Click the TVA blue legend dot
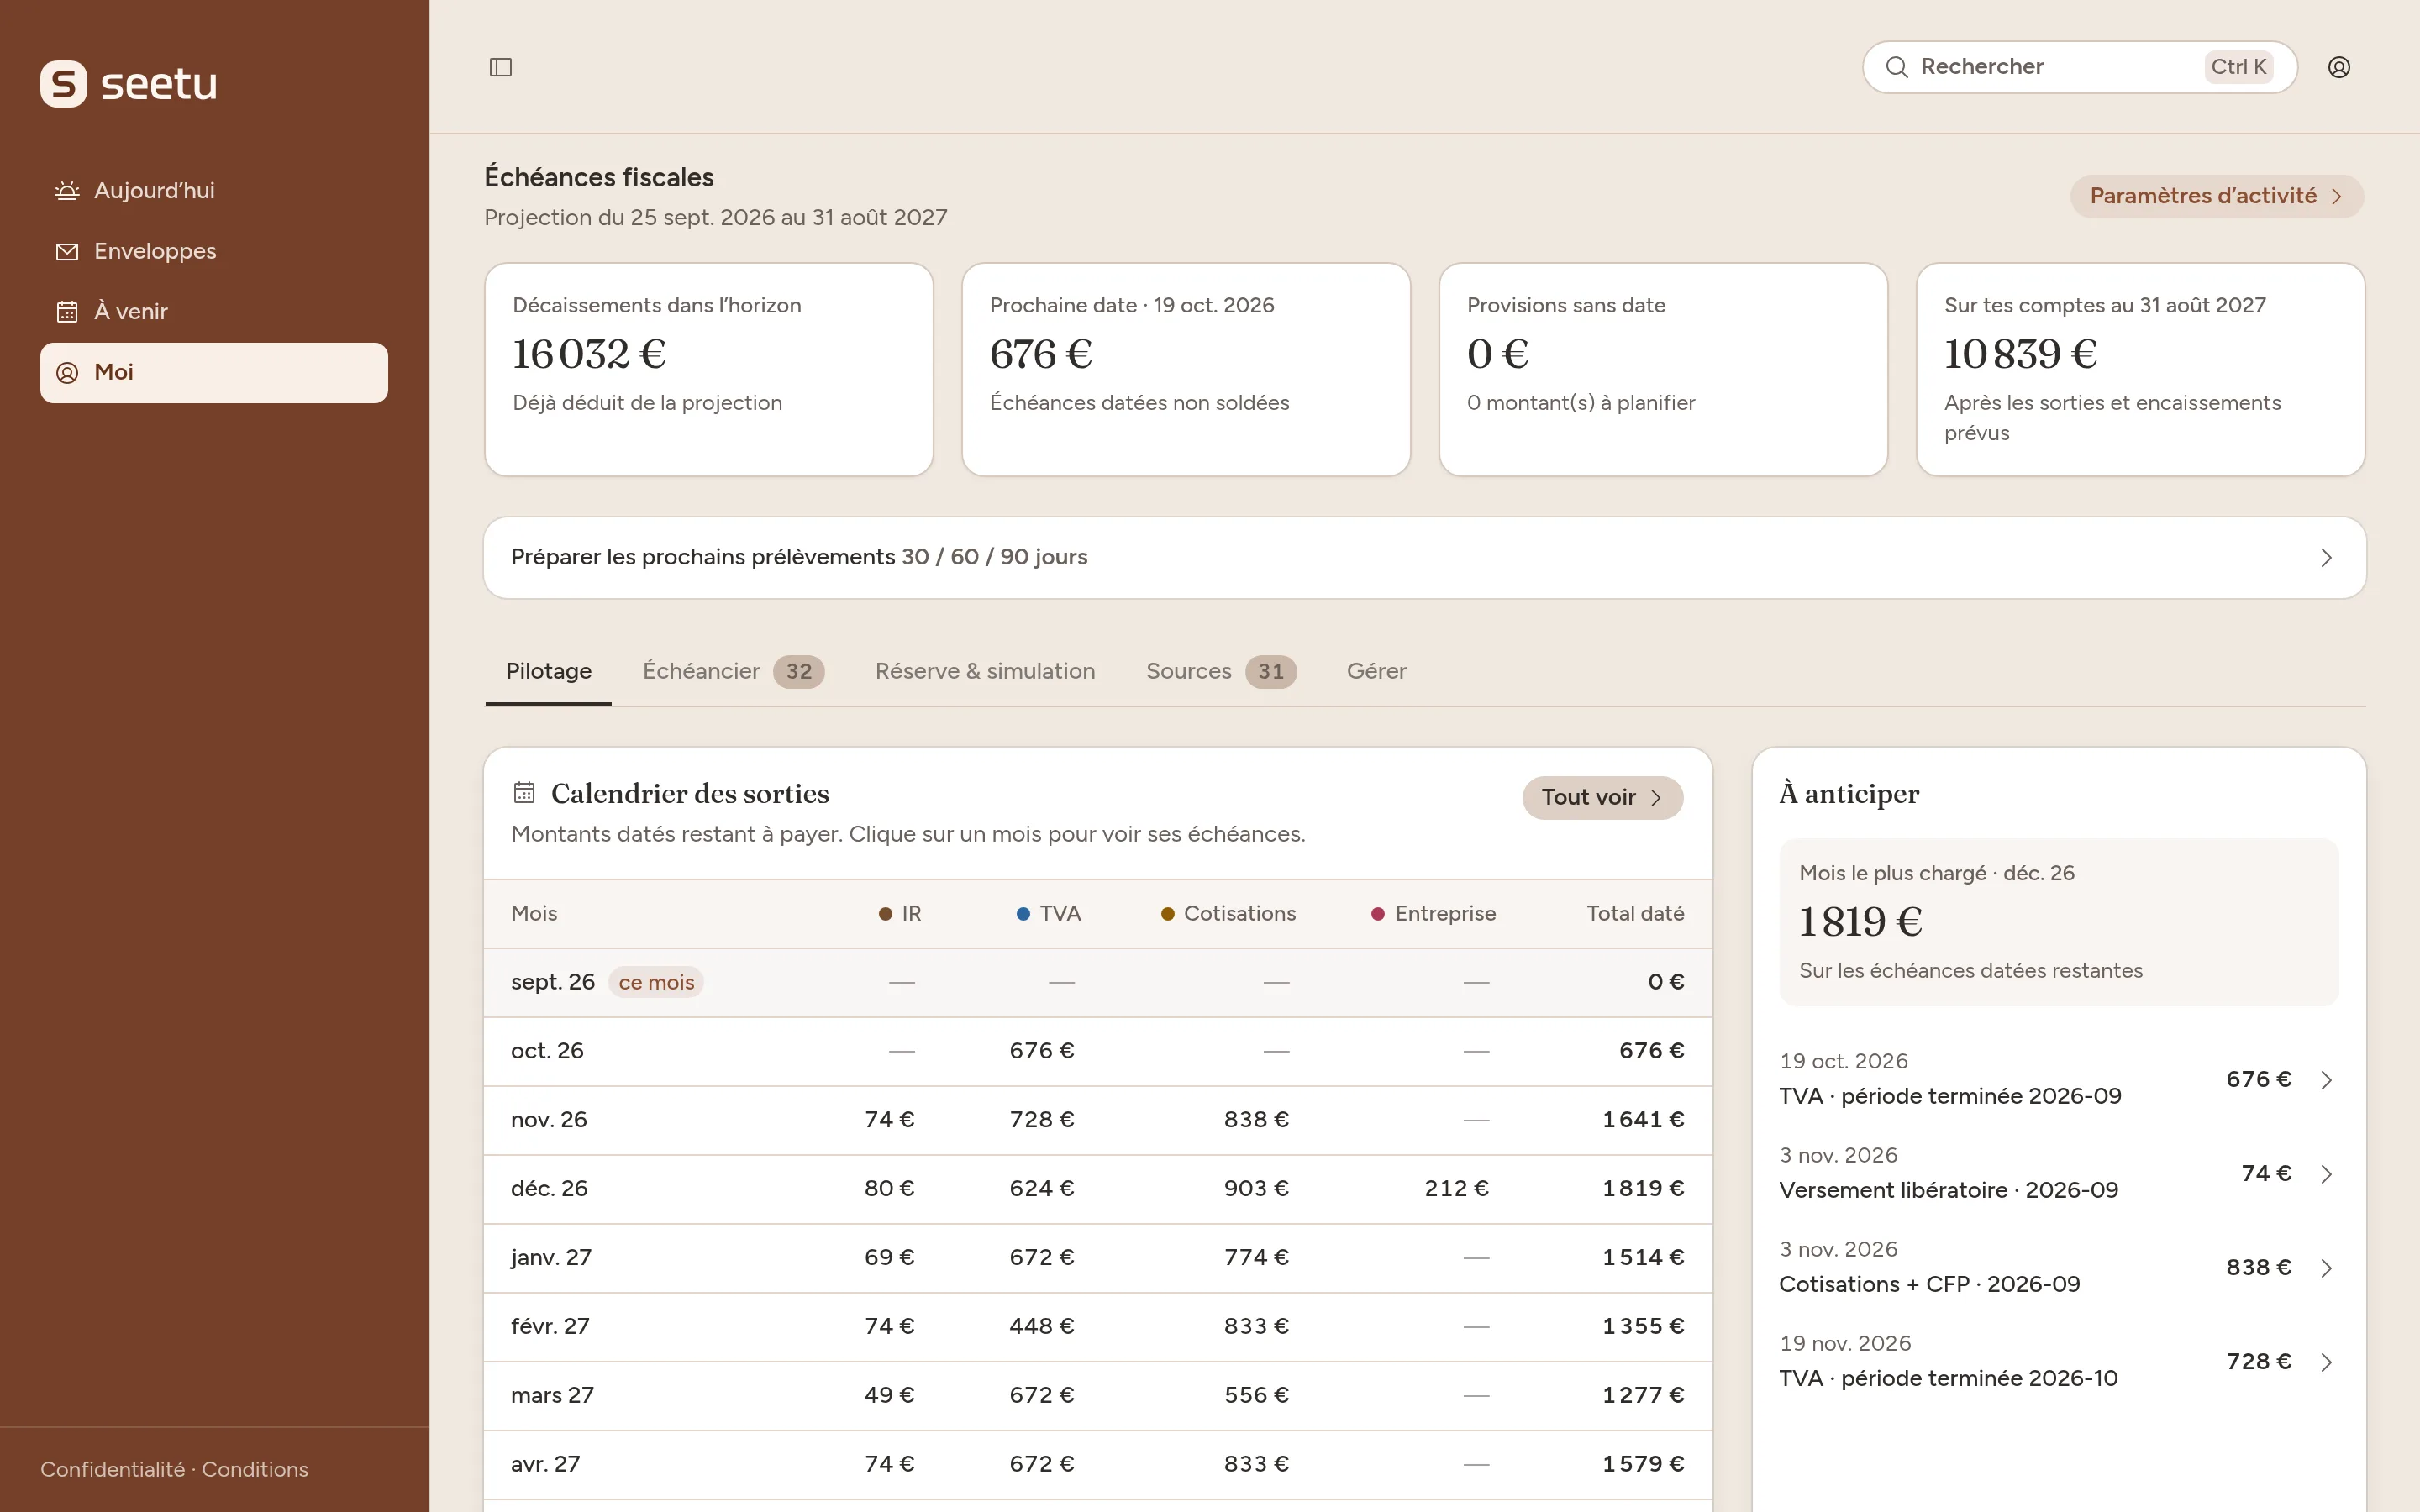The width and height of the screenshot is (2420, 1512). point(1023,914)
